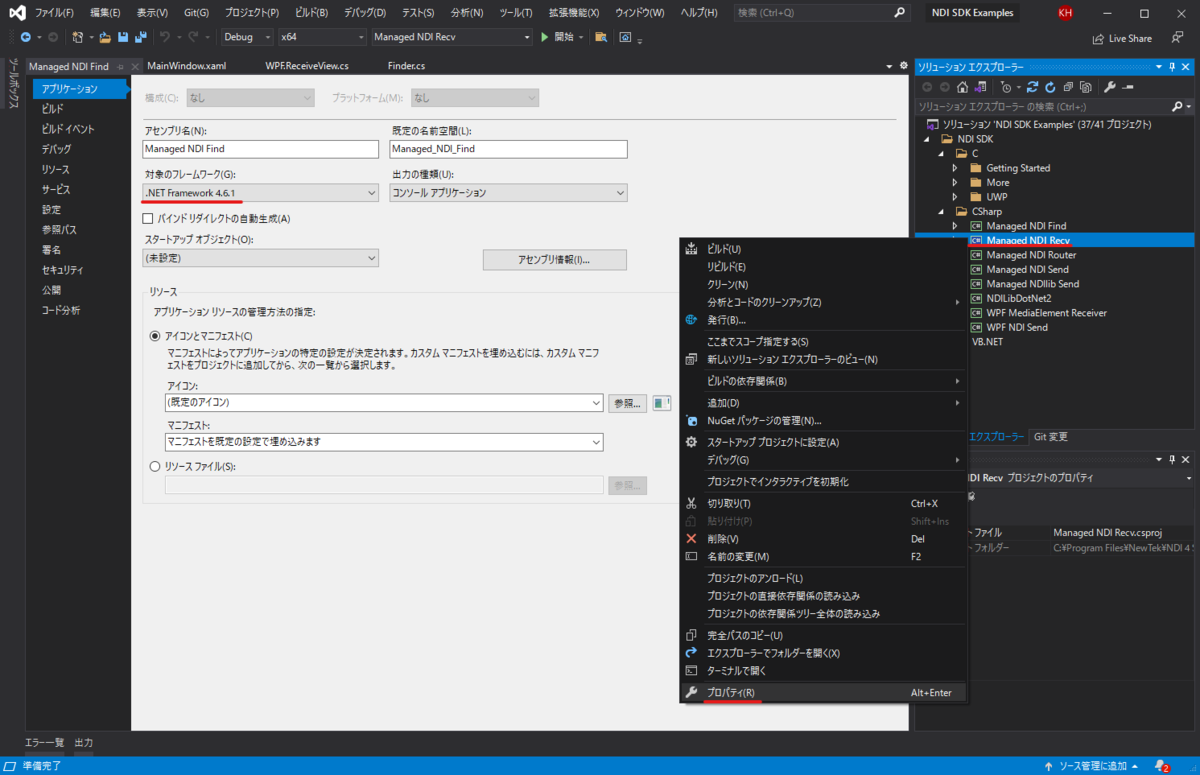Viewport: 1200px width, 775px height.
Task: Click the undo arrow in the toolbar
Action: pyautogui.click(x=164, y=37)
